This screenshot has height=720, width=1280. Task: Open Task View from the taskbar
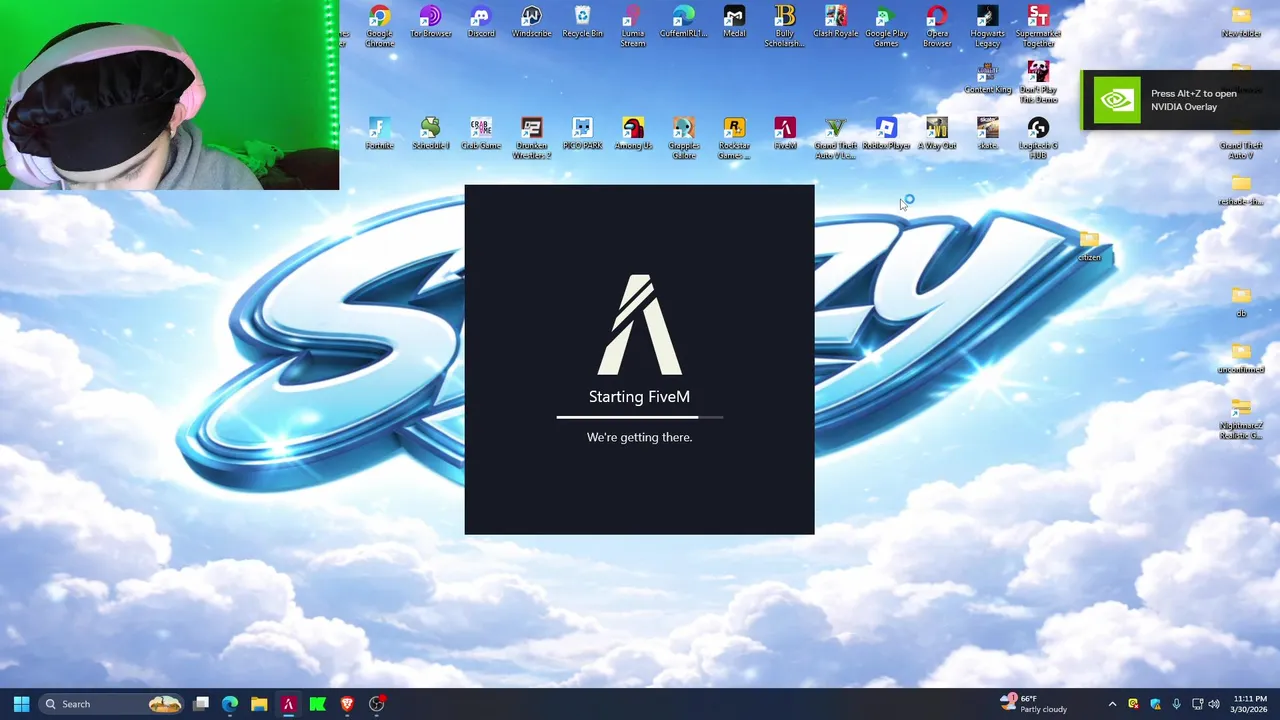pos(201,704)
